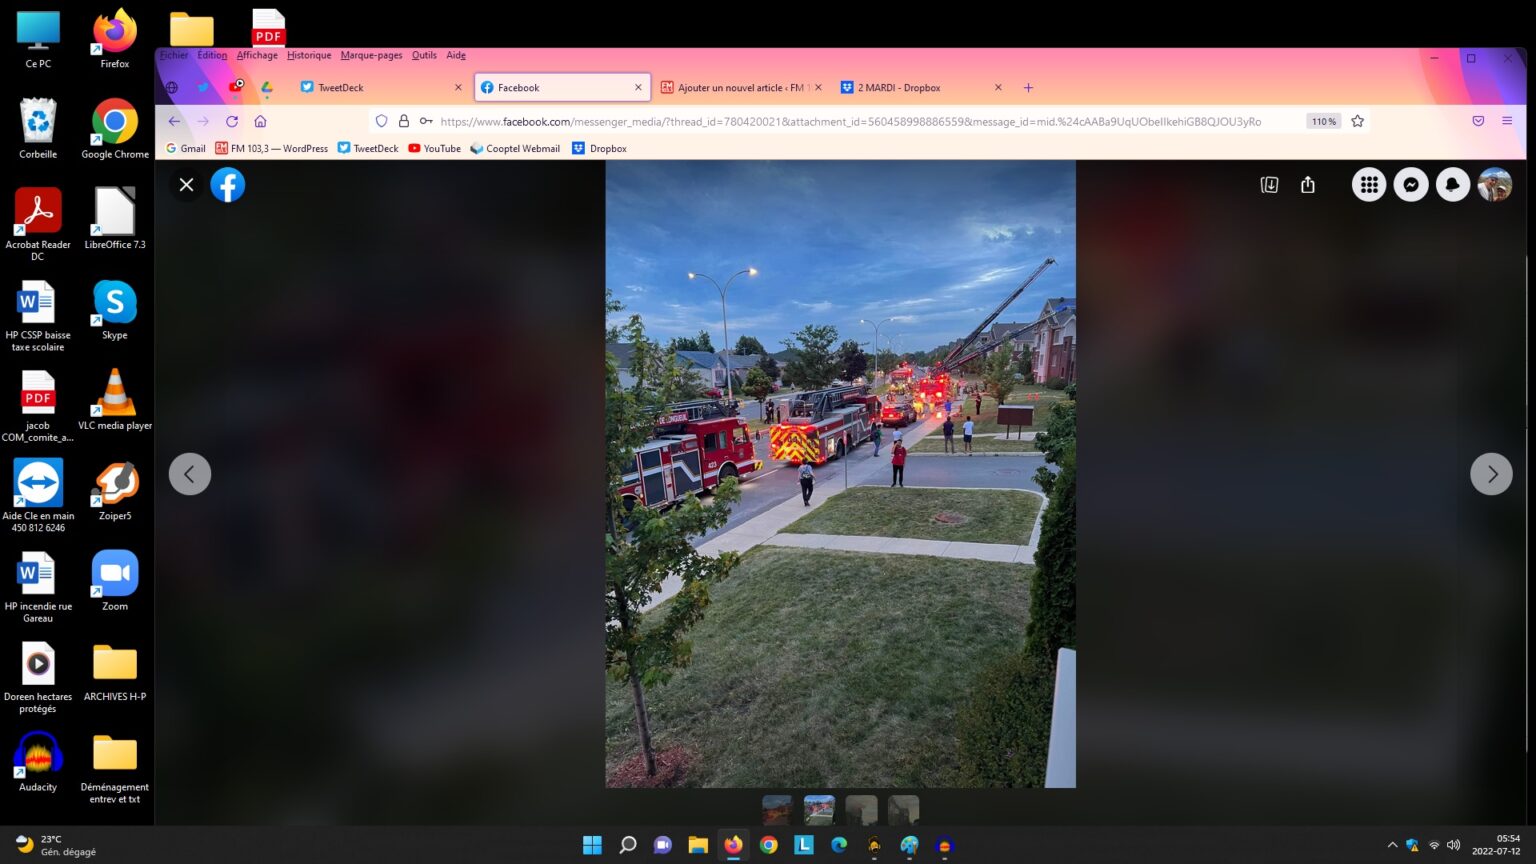Download the photo using the download icon
The height and width of the screenshot is (864, 1536).
[x=1269, y=185]
